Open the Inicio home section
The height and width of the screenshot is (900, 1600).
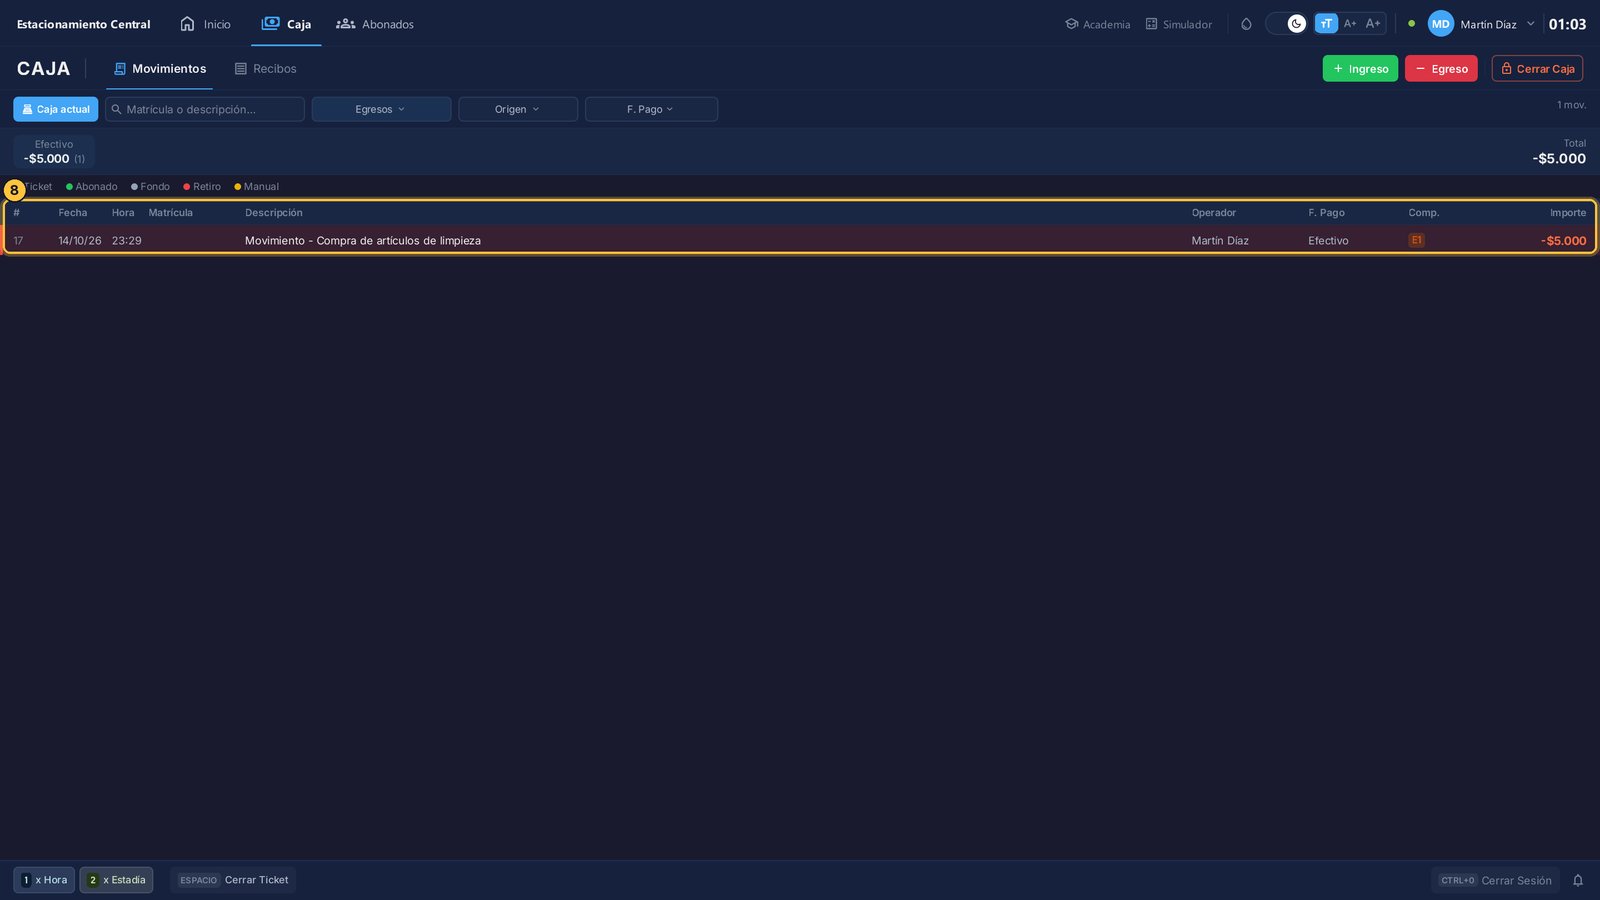tap(205, 24)
